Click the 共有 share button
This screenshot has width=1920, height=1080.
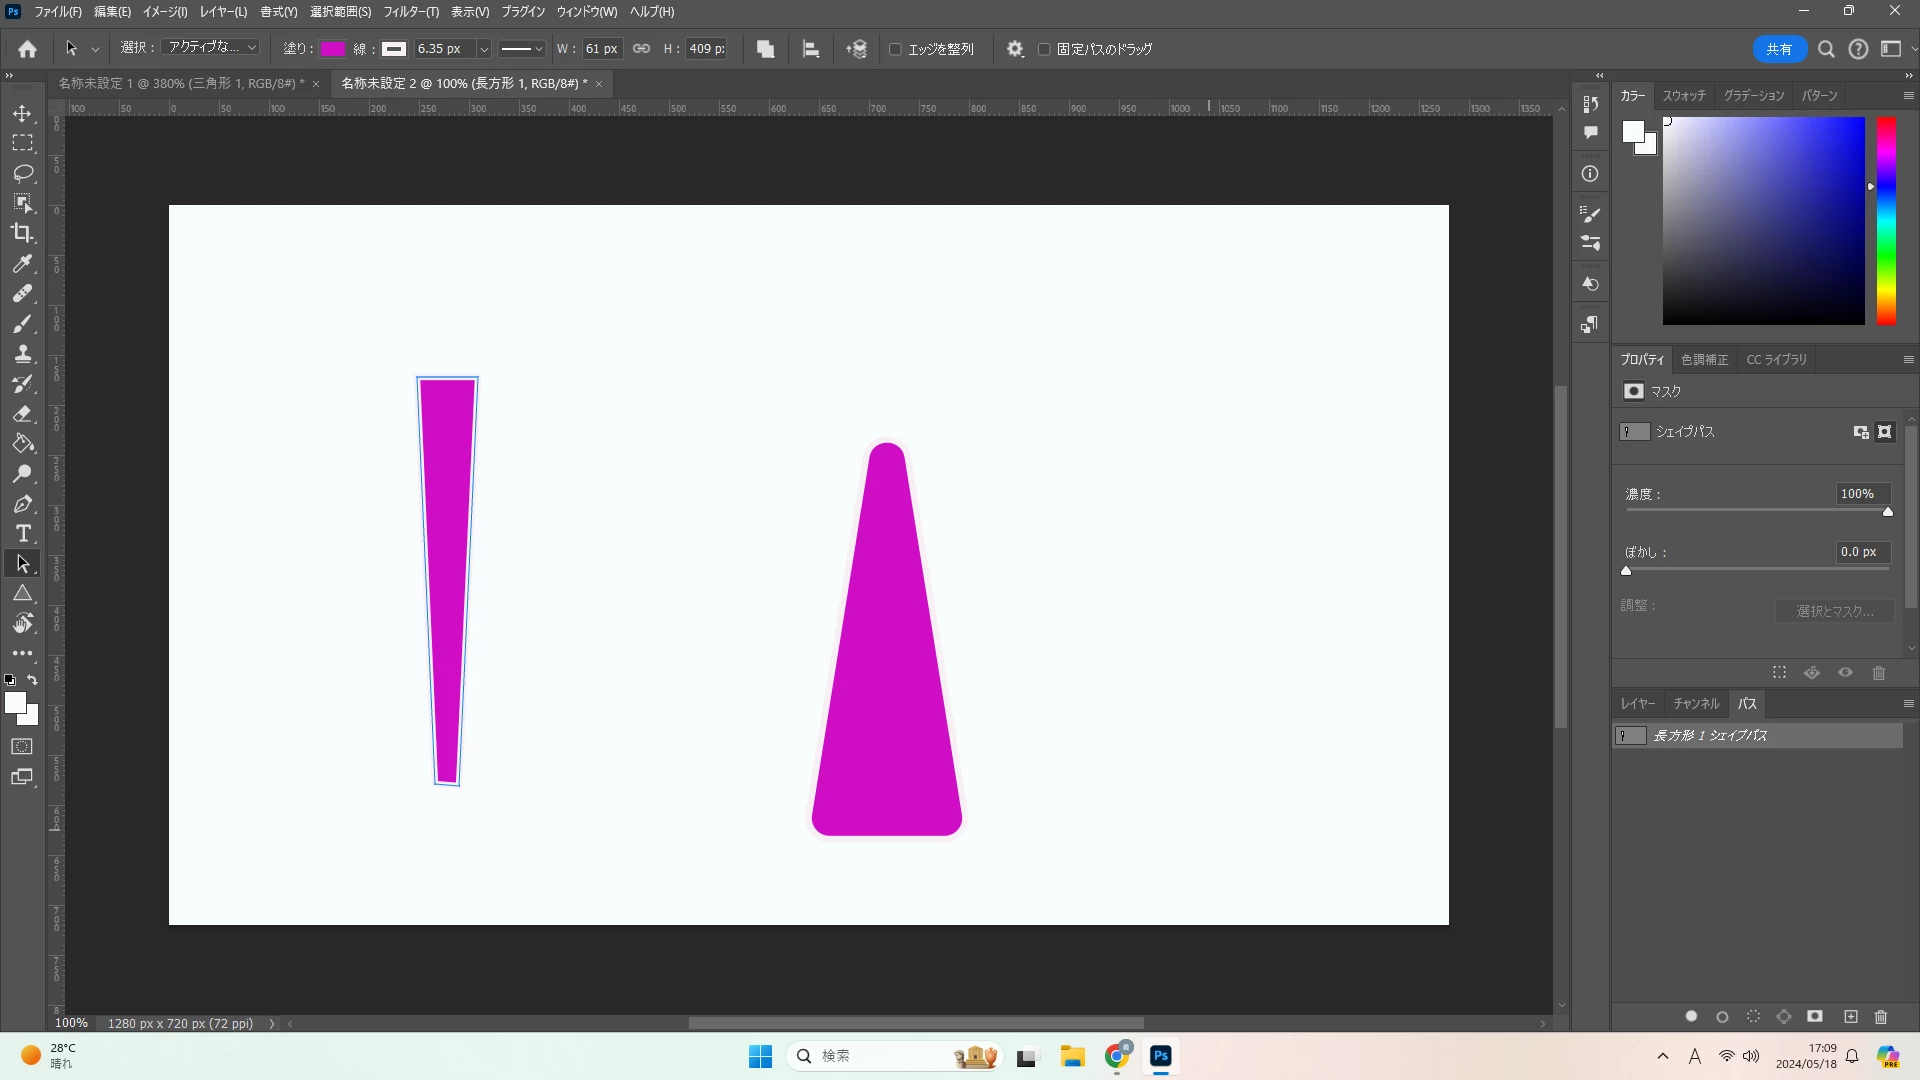(1778, 49)
